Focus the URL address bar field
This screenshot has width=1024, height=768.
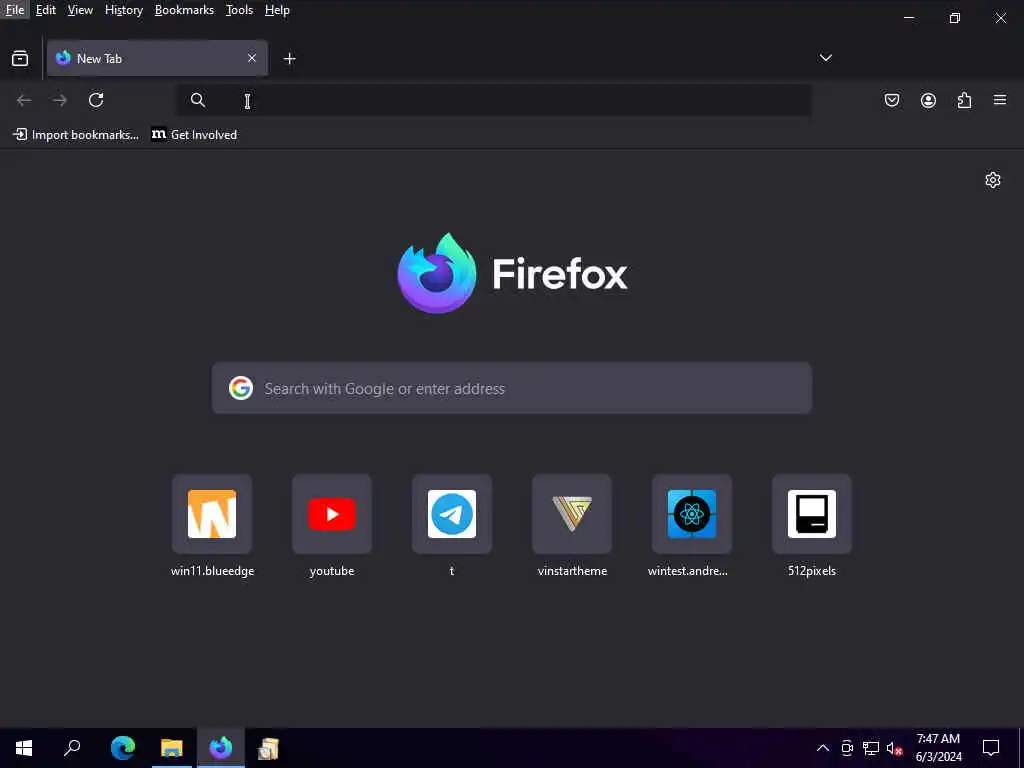[494, 100]
